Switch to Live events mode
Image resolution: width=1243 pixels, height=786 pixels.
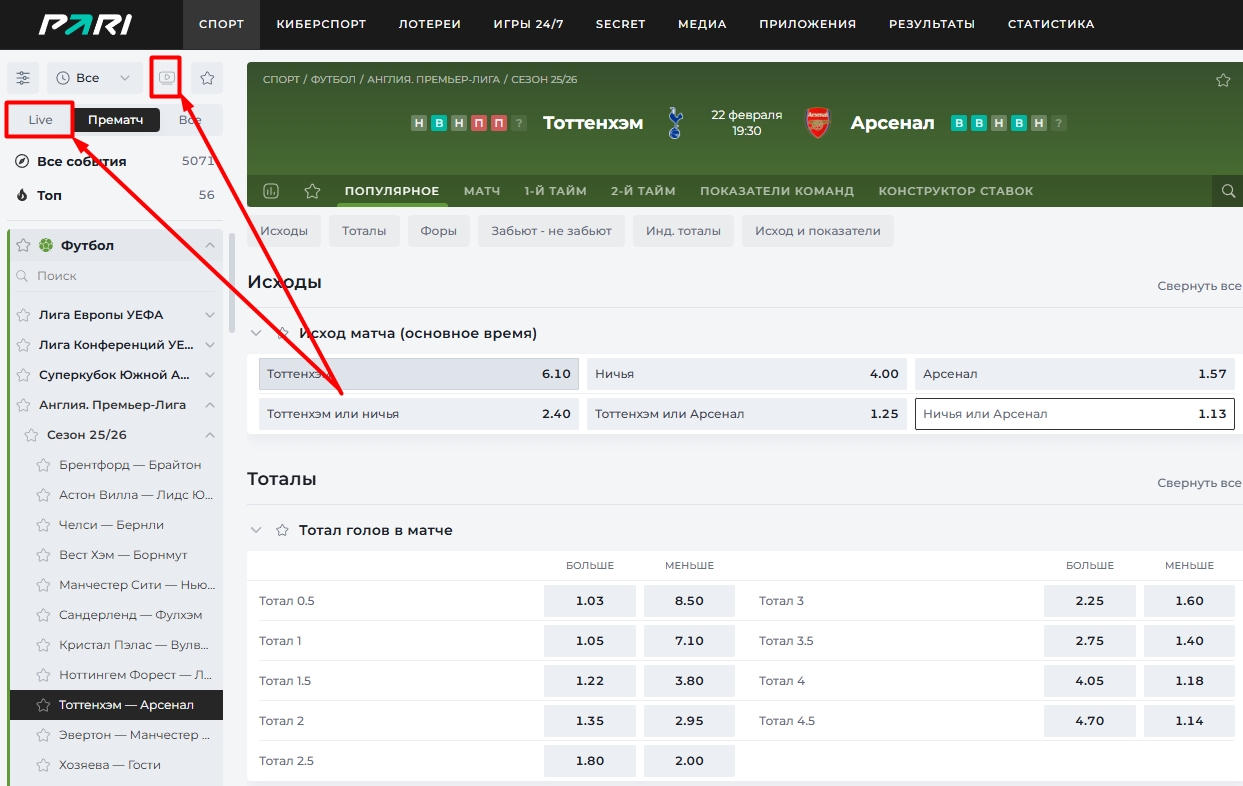pos(40,120)
